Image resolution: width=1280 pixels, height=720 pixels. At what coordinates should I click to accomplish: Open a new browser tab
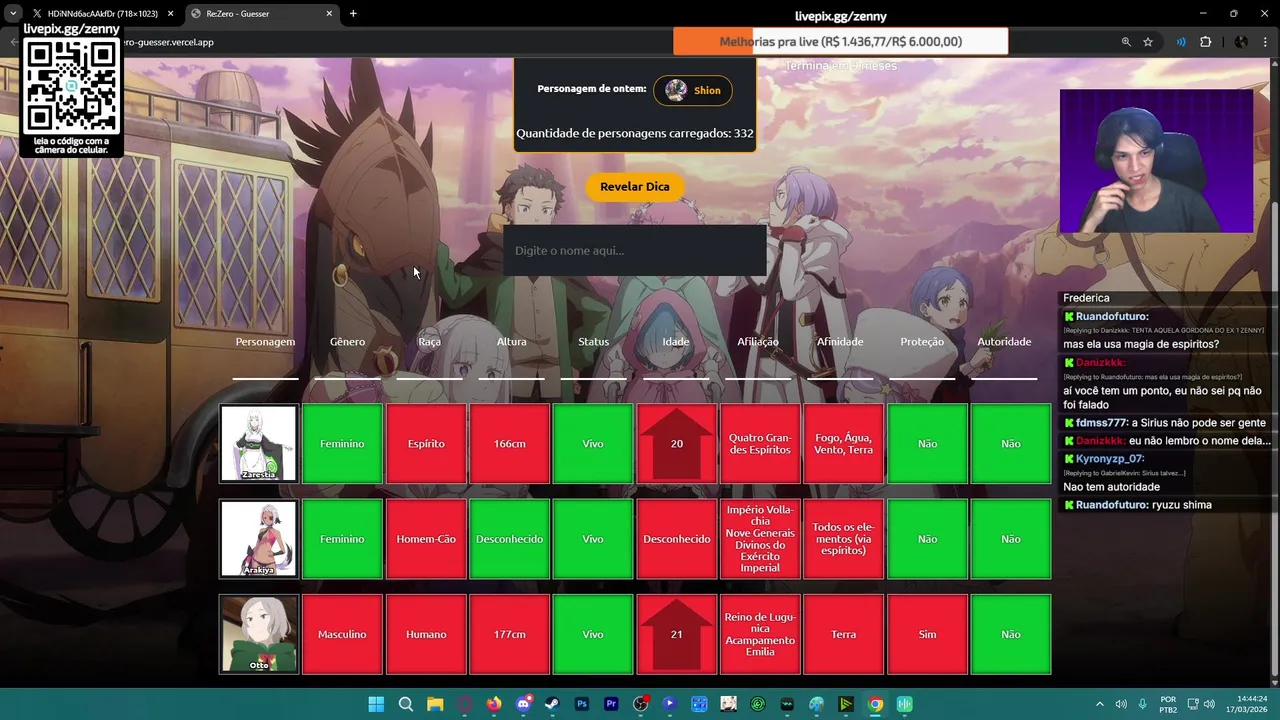pyautogui.click(x=353, y=14)
